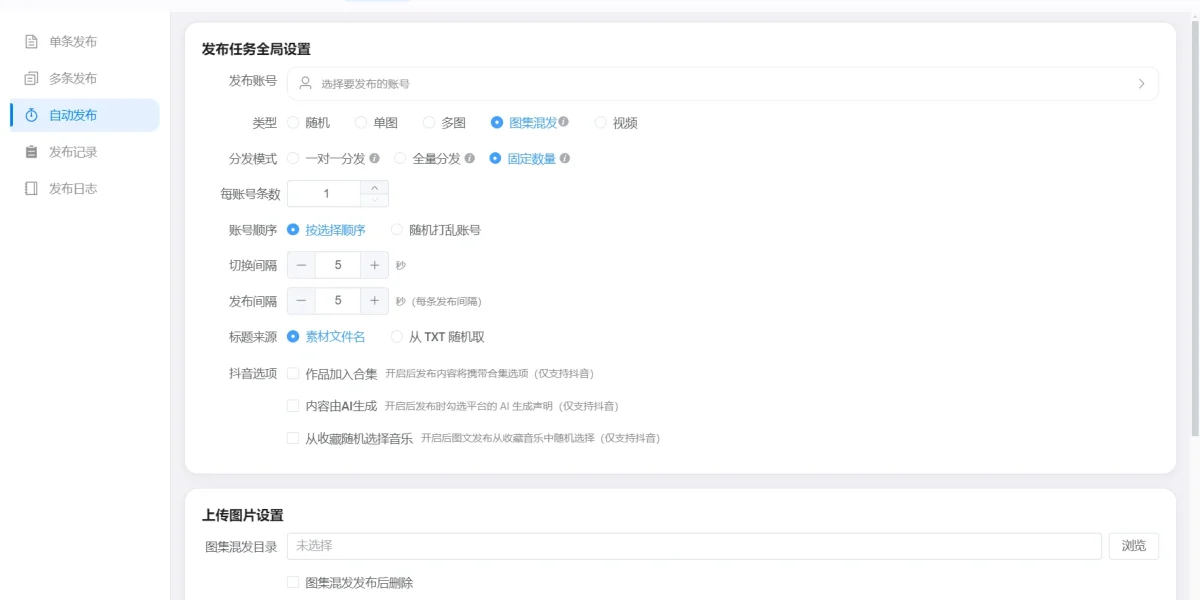Select the 视频 type radio button
This screenshot has width=1200, height=600.
pyautogui.click(x=601, y=123)
